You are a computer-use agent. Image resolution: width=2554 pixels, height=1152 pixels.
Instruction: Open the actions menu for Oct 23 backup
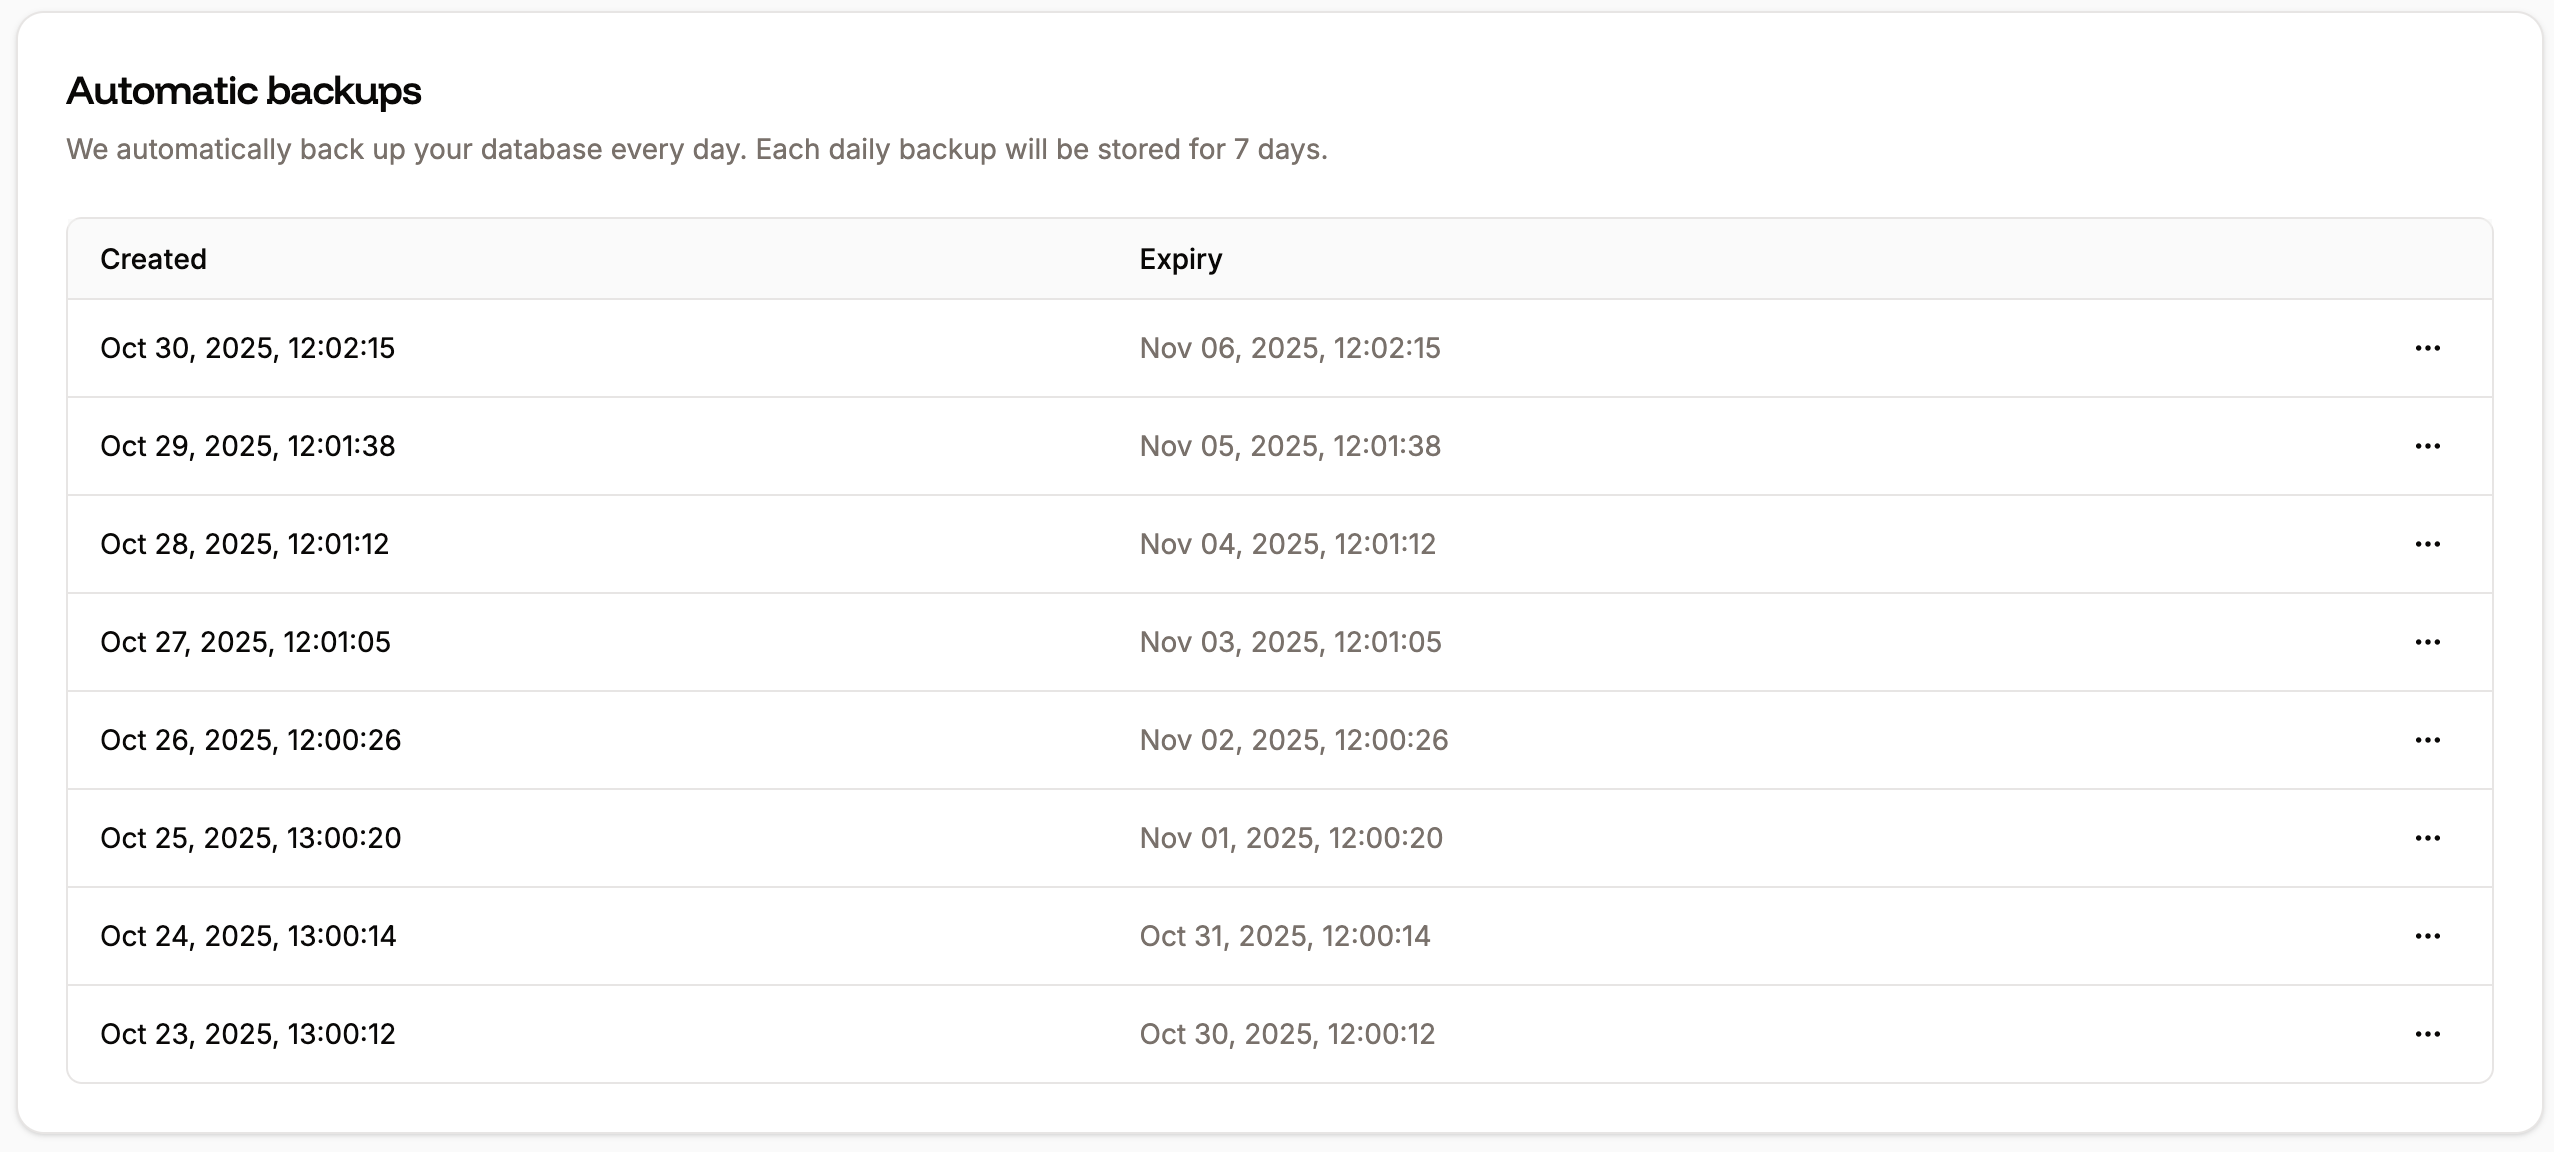point(2430,1033)
